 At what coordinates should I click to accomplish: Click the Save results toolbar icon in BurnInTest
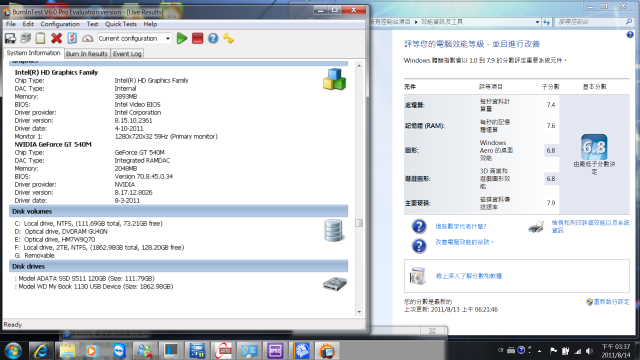pos(10,38)
